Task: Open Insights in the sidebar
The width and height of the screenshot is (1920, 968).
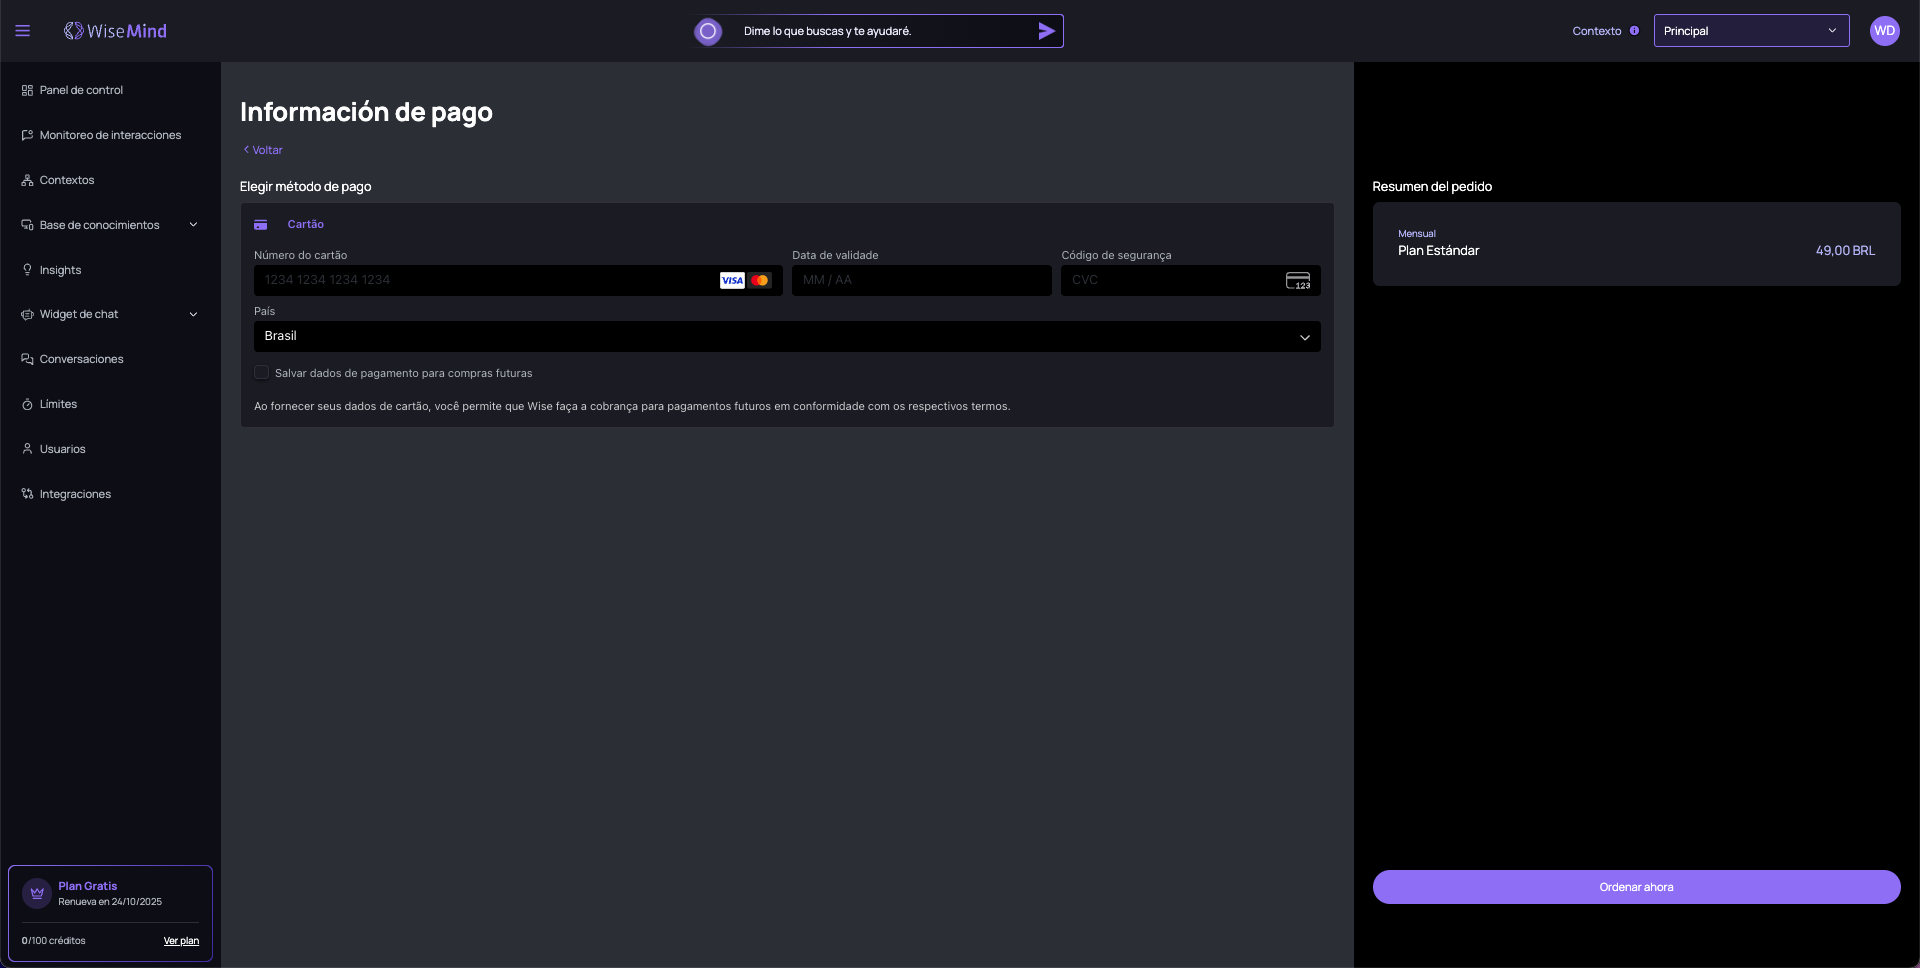Action: pyautogui.click(x=60, y=270)
